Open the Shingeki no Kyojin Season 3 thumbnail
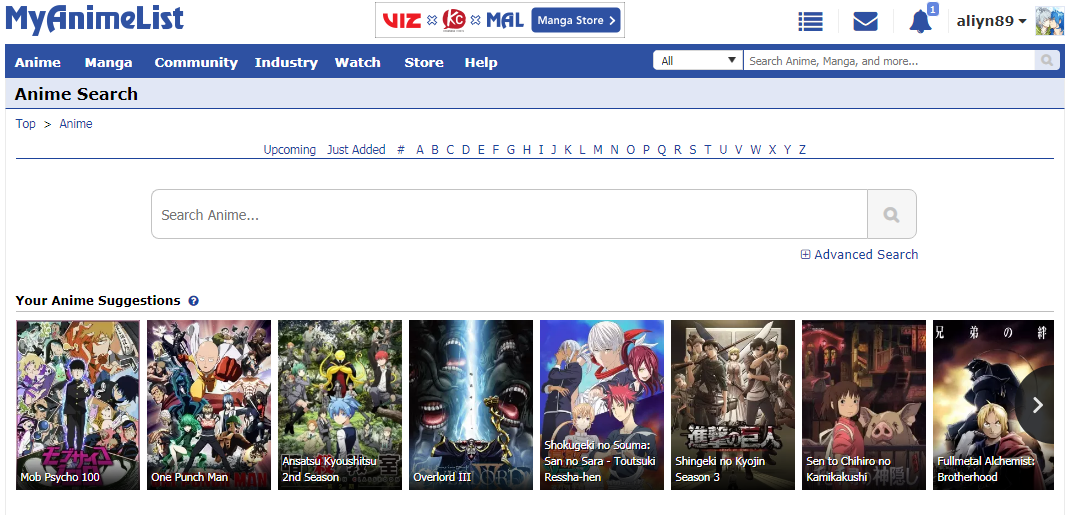Viewport: 1081px width, 515px height. click(733, 405)
